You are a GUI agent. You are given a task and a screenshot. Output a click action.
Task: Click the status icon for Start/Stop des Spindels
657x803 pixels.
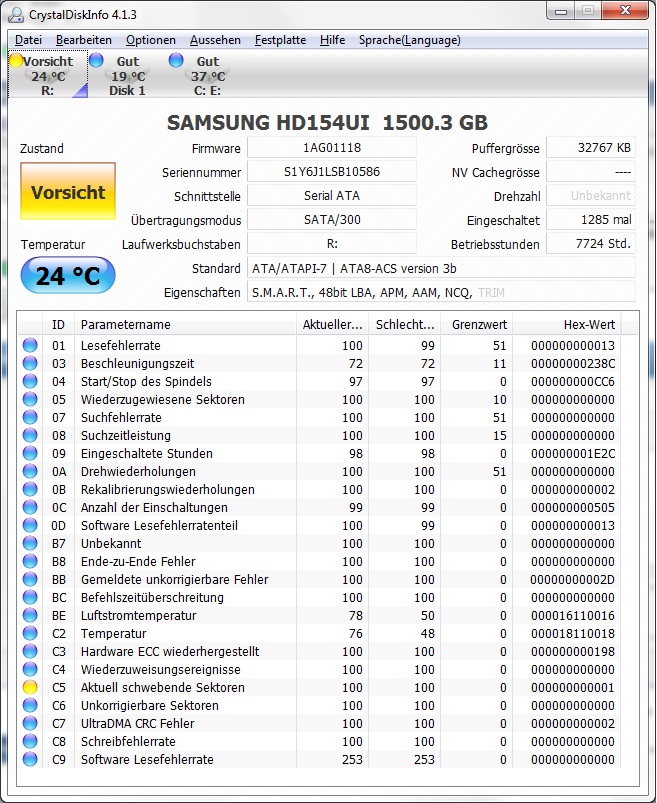[30, 381]
